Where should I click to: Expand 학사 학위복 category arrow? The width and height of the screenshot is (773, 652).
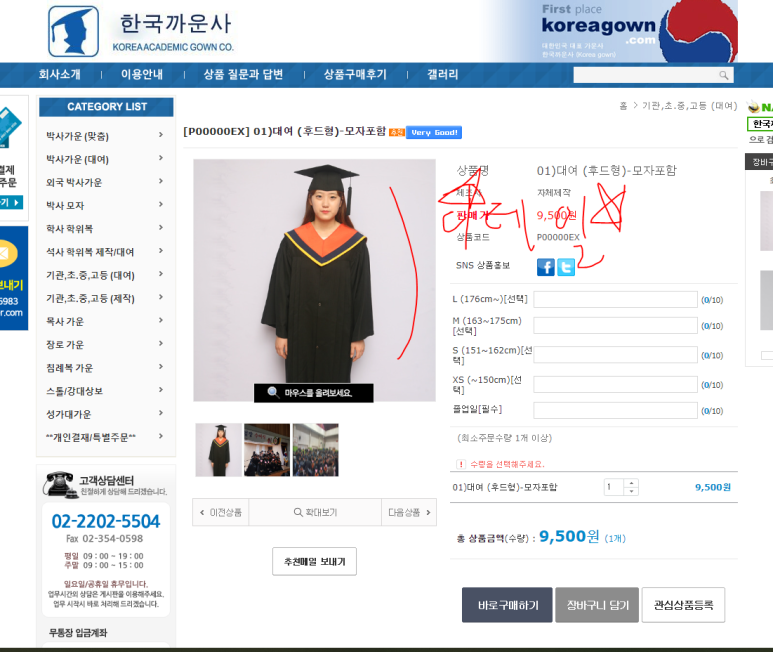(161, 227)
